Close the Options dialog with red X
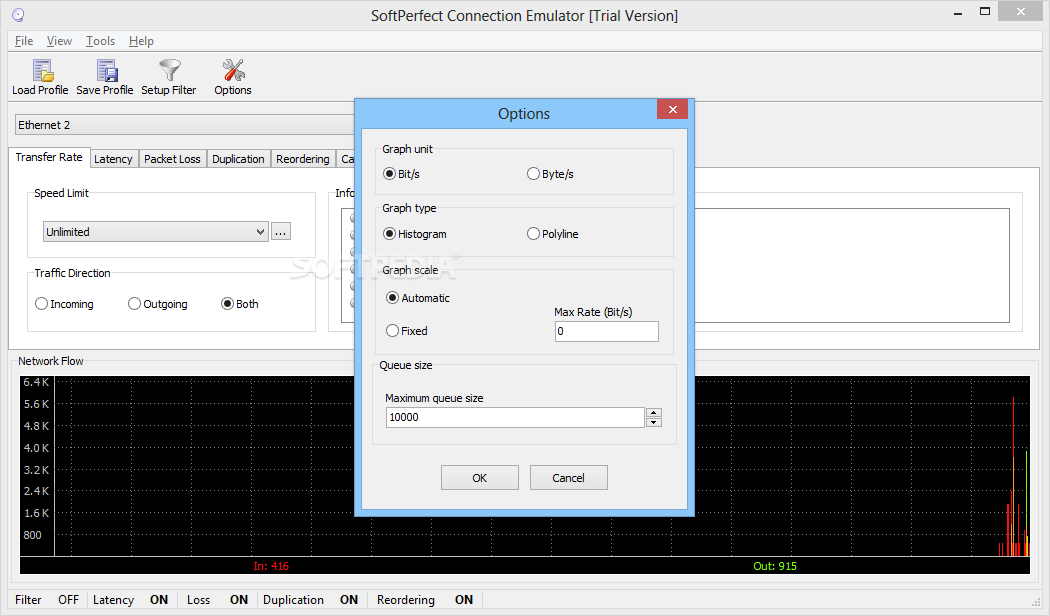The image size is (1050, 616). [x=672, y=109]
